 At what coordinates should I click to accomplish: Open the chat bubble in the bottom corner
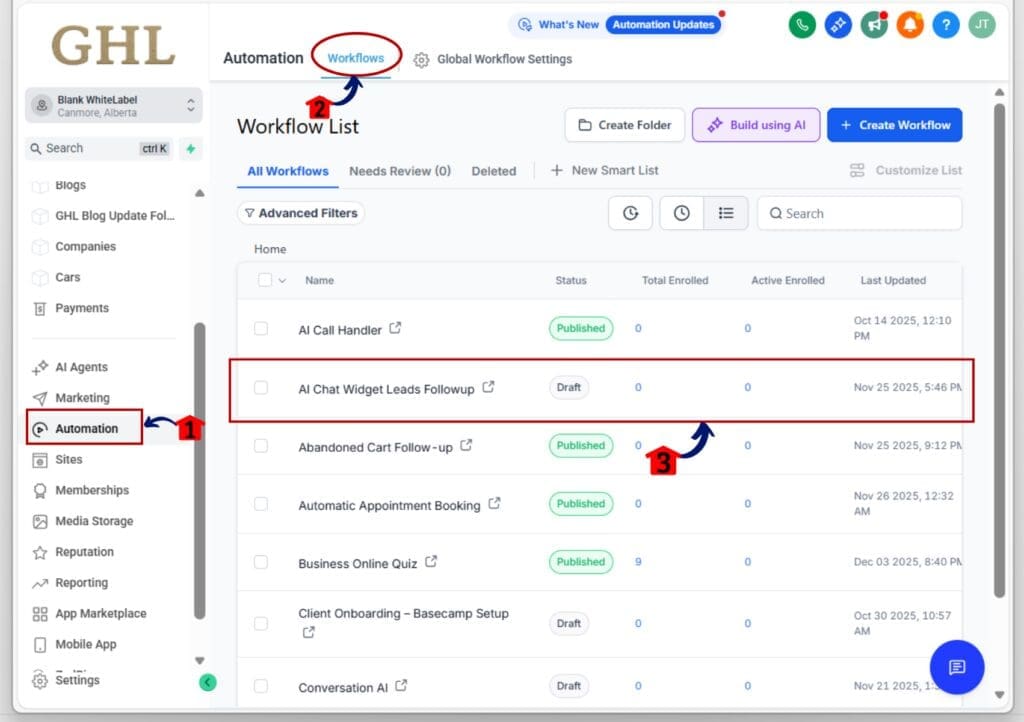click(956, 667)
